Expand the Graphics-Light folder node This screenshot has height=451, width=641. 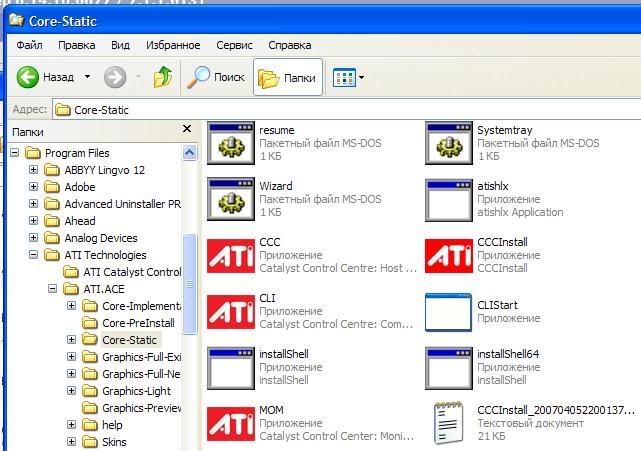(71, 390)
